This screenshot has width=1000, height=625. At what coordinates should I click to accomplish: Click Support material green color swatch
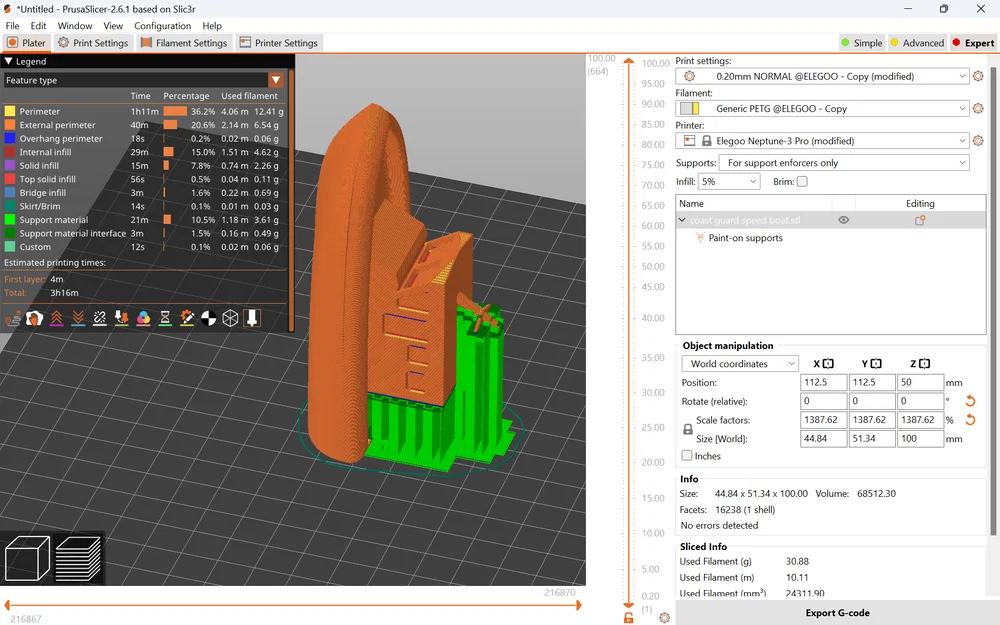pos(10,219)
